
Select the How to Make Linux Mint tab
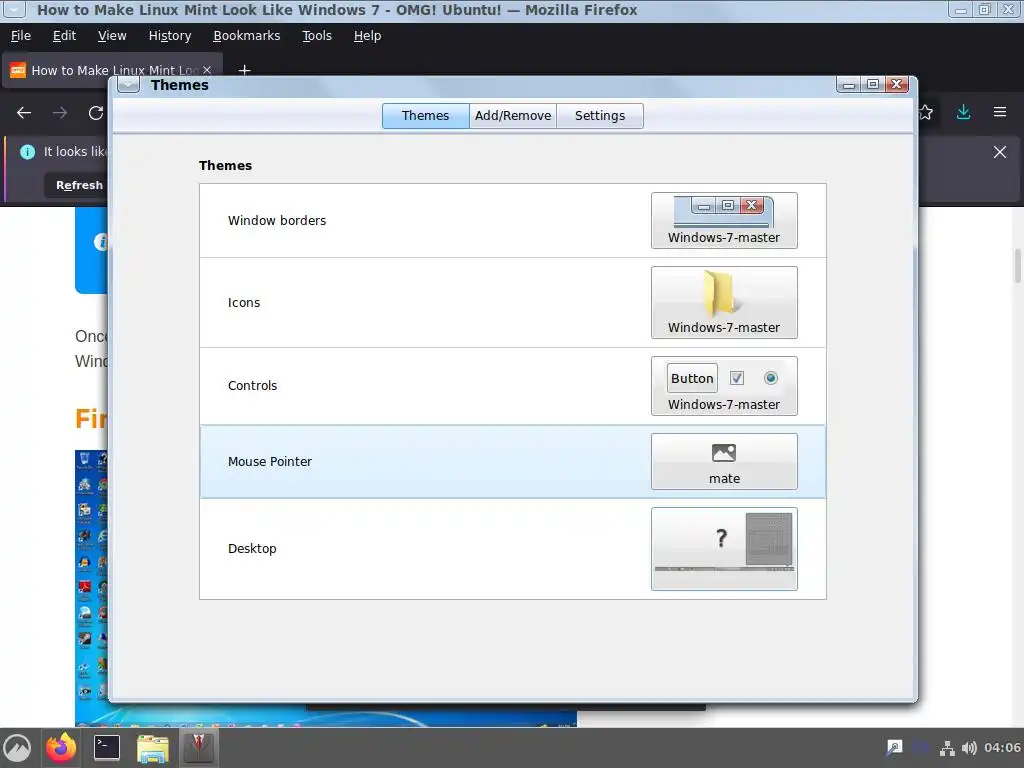(x=111, y=70)
